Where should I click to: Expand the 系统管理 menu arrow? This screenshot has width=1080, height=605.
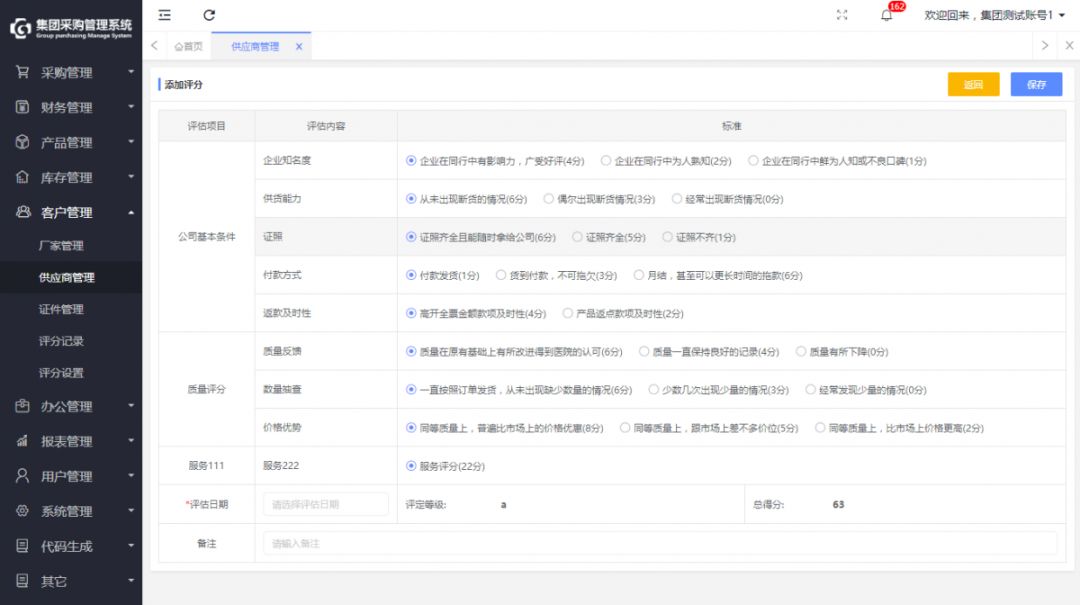[131, 511]
